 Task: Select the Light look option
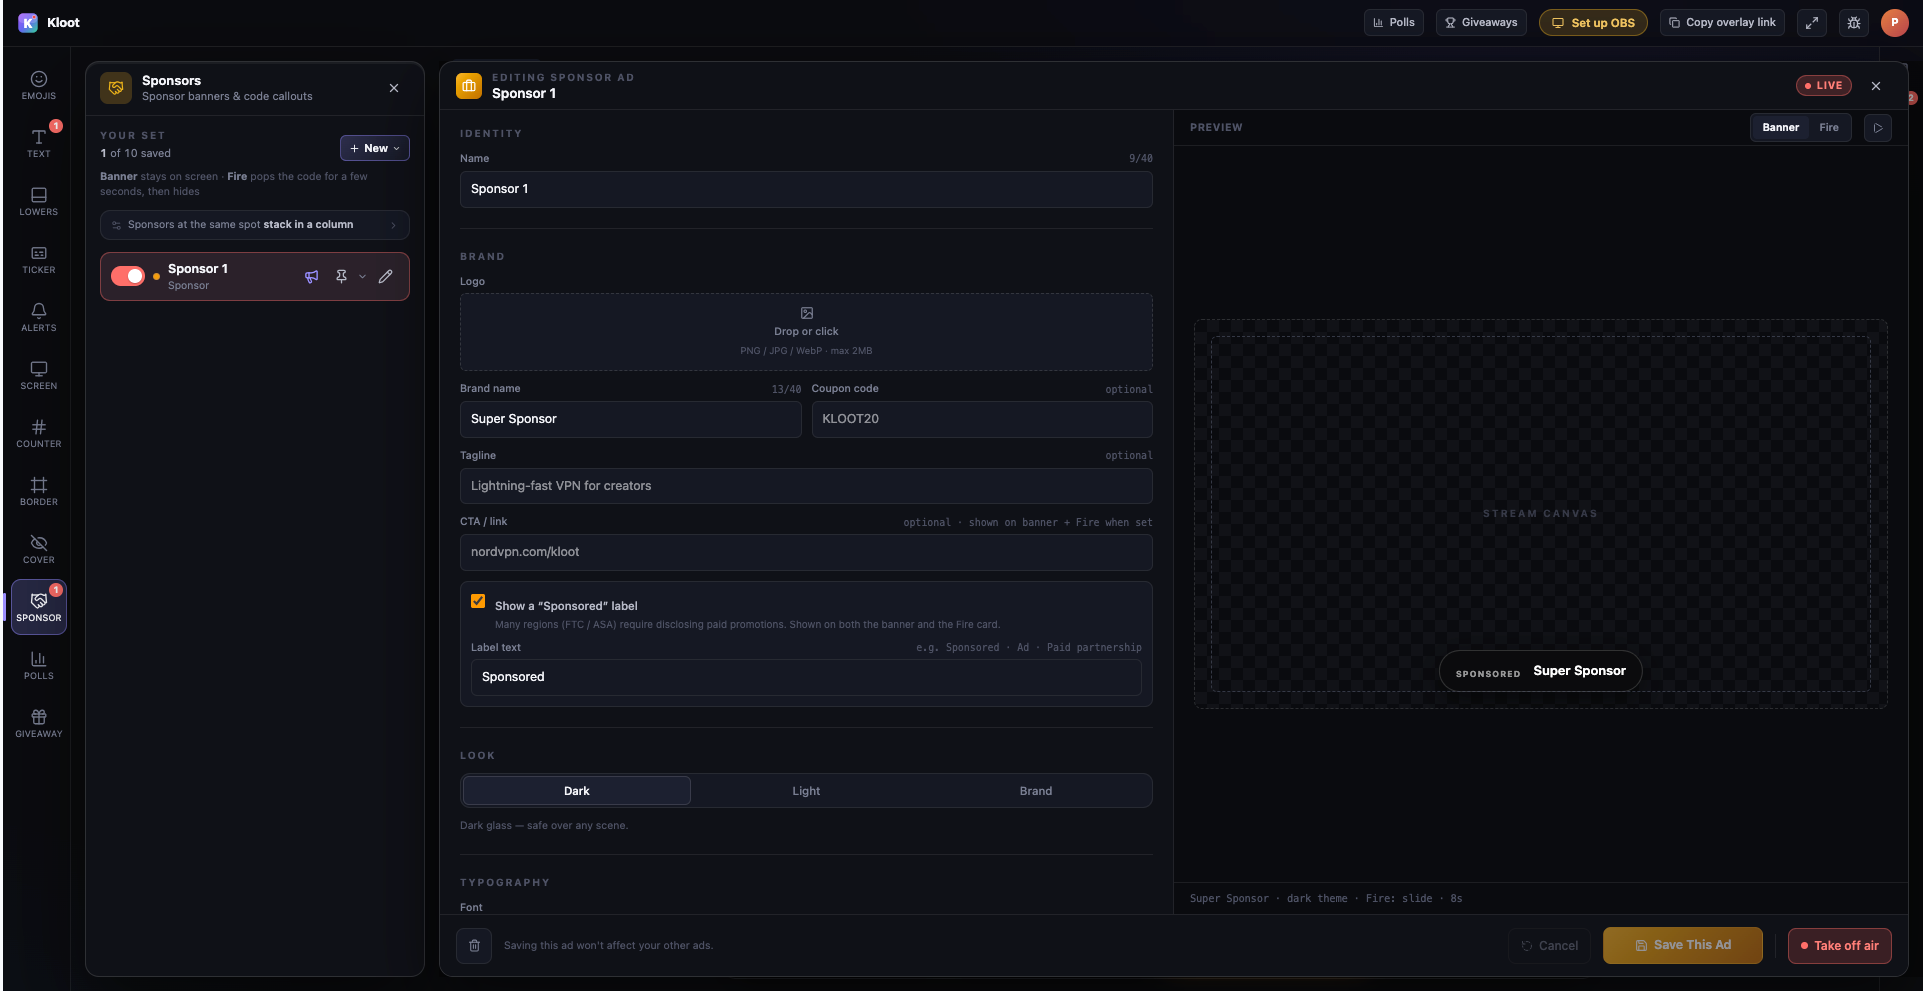[x=806, y=791]
